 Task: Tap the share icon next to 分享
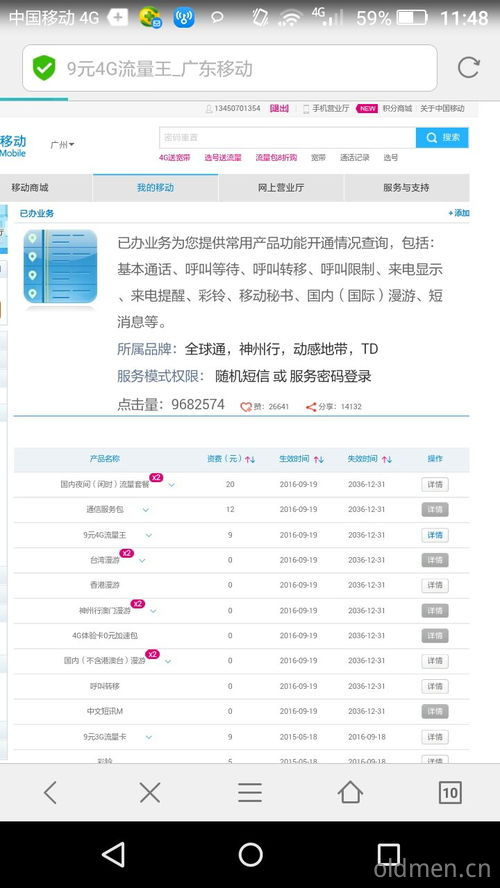311,407
